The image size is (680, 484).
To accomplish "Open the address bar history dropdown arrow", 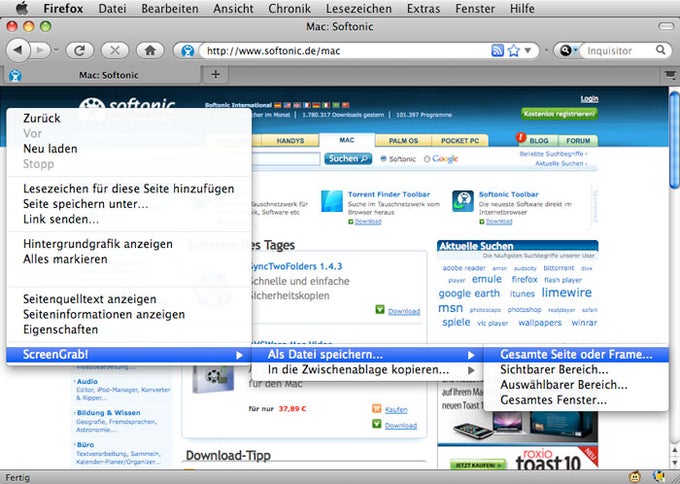I will (x=528, y=50).
